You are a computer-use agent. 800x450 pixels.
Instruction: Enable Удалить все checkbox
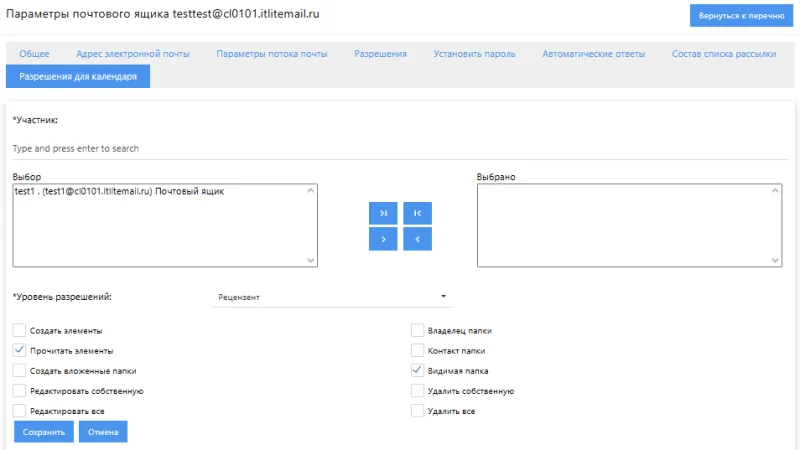[418, 411]
